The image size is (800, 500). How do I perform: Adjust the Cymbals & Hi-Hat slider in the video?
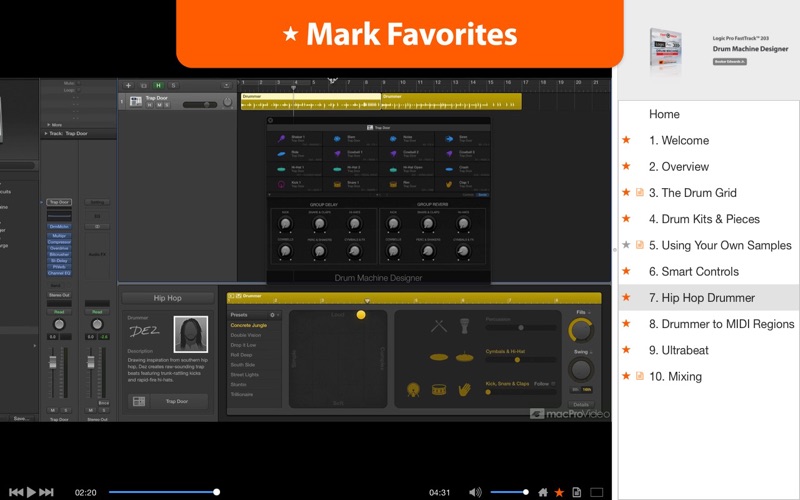[x=517, y=360]
